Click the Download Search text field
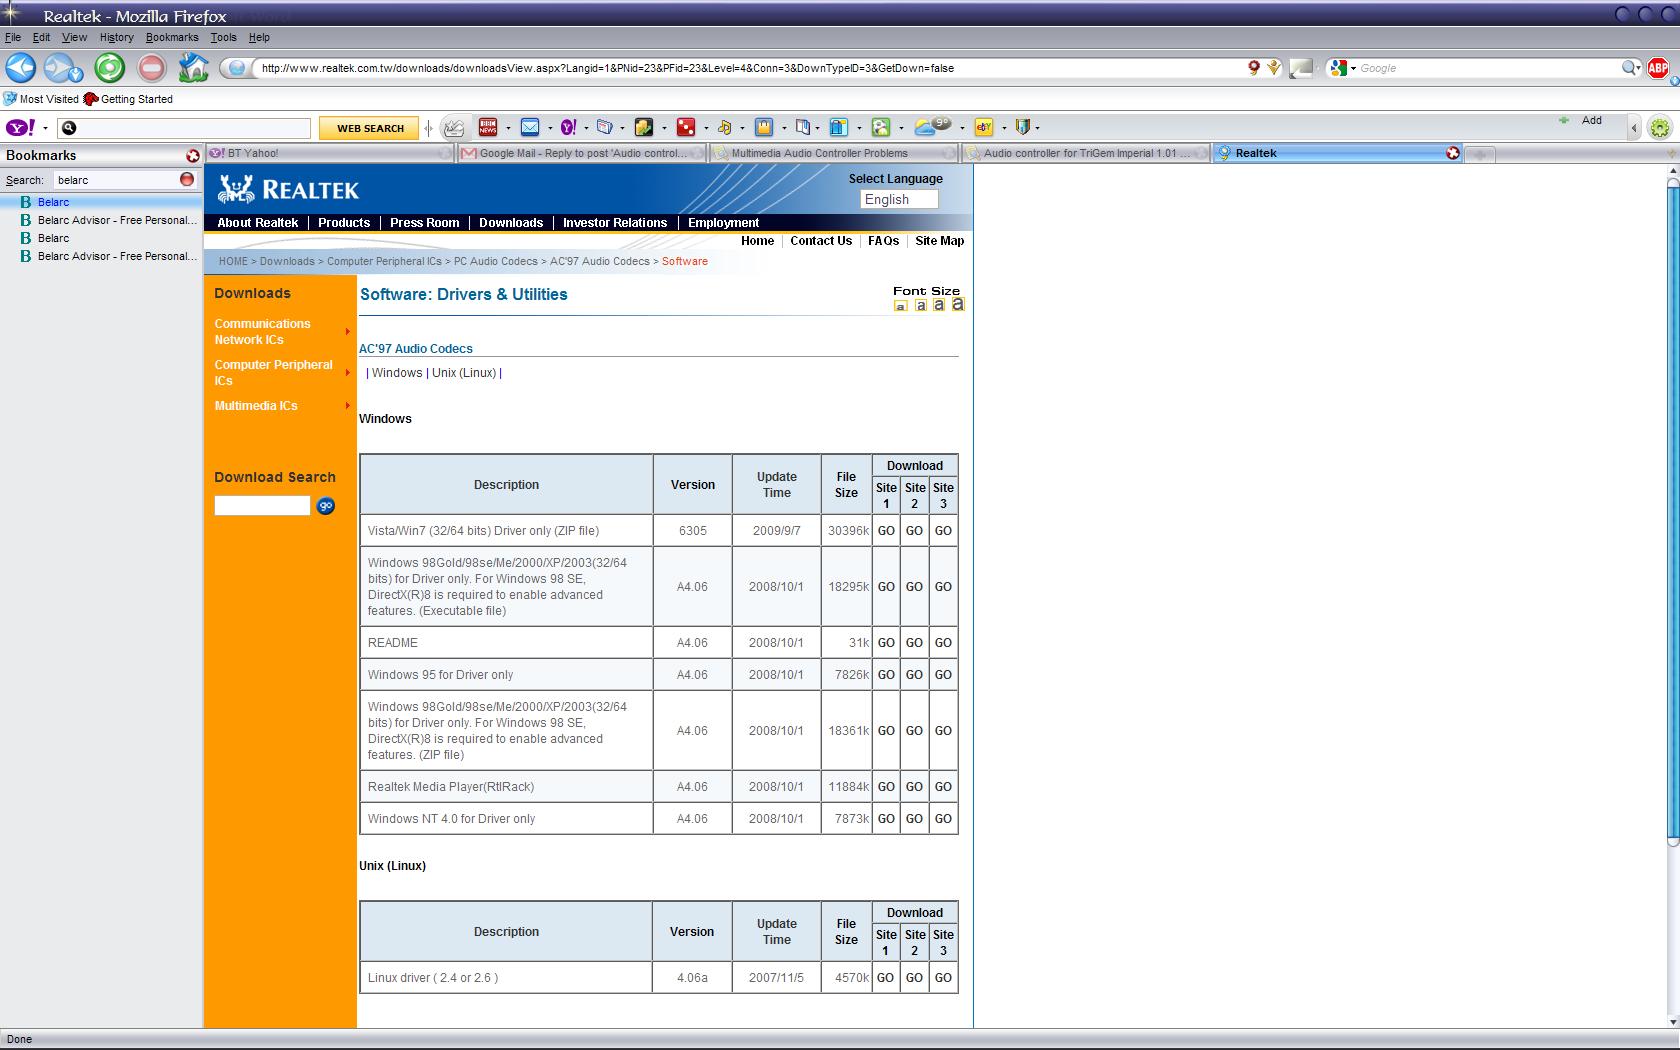1680x1050 pixels. [262, 506]
